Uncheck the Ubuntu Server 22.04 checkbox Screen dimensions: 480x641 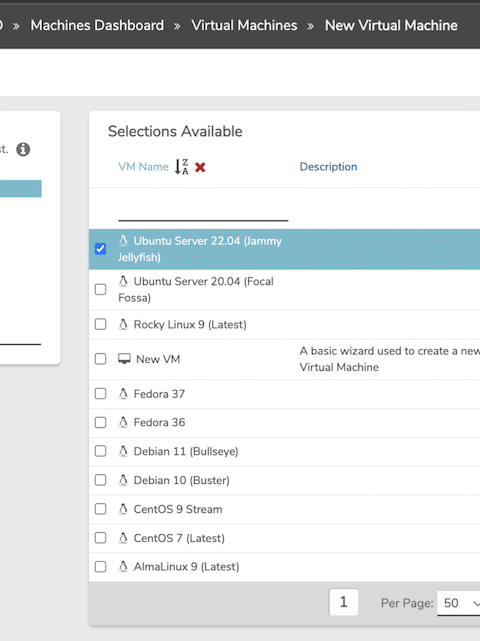click(100, 249)
